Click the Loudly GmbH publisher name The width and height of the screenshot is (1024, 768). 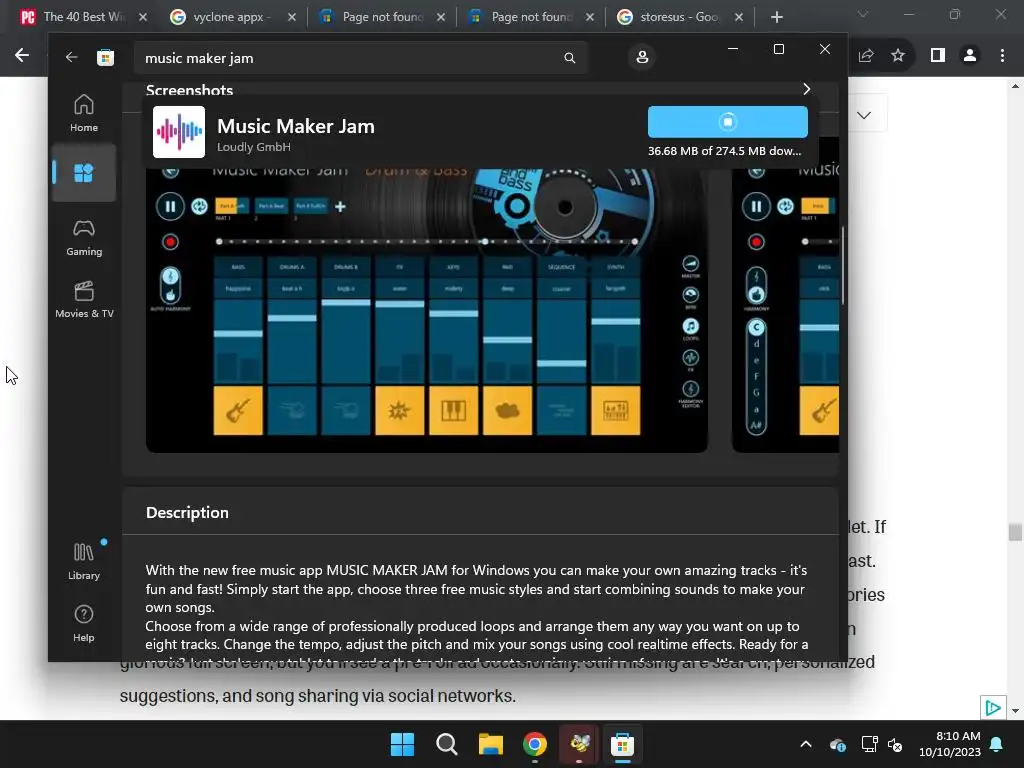click(x=253, y=147)
